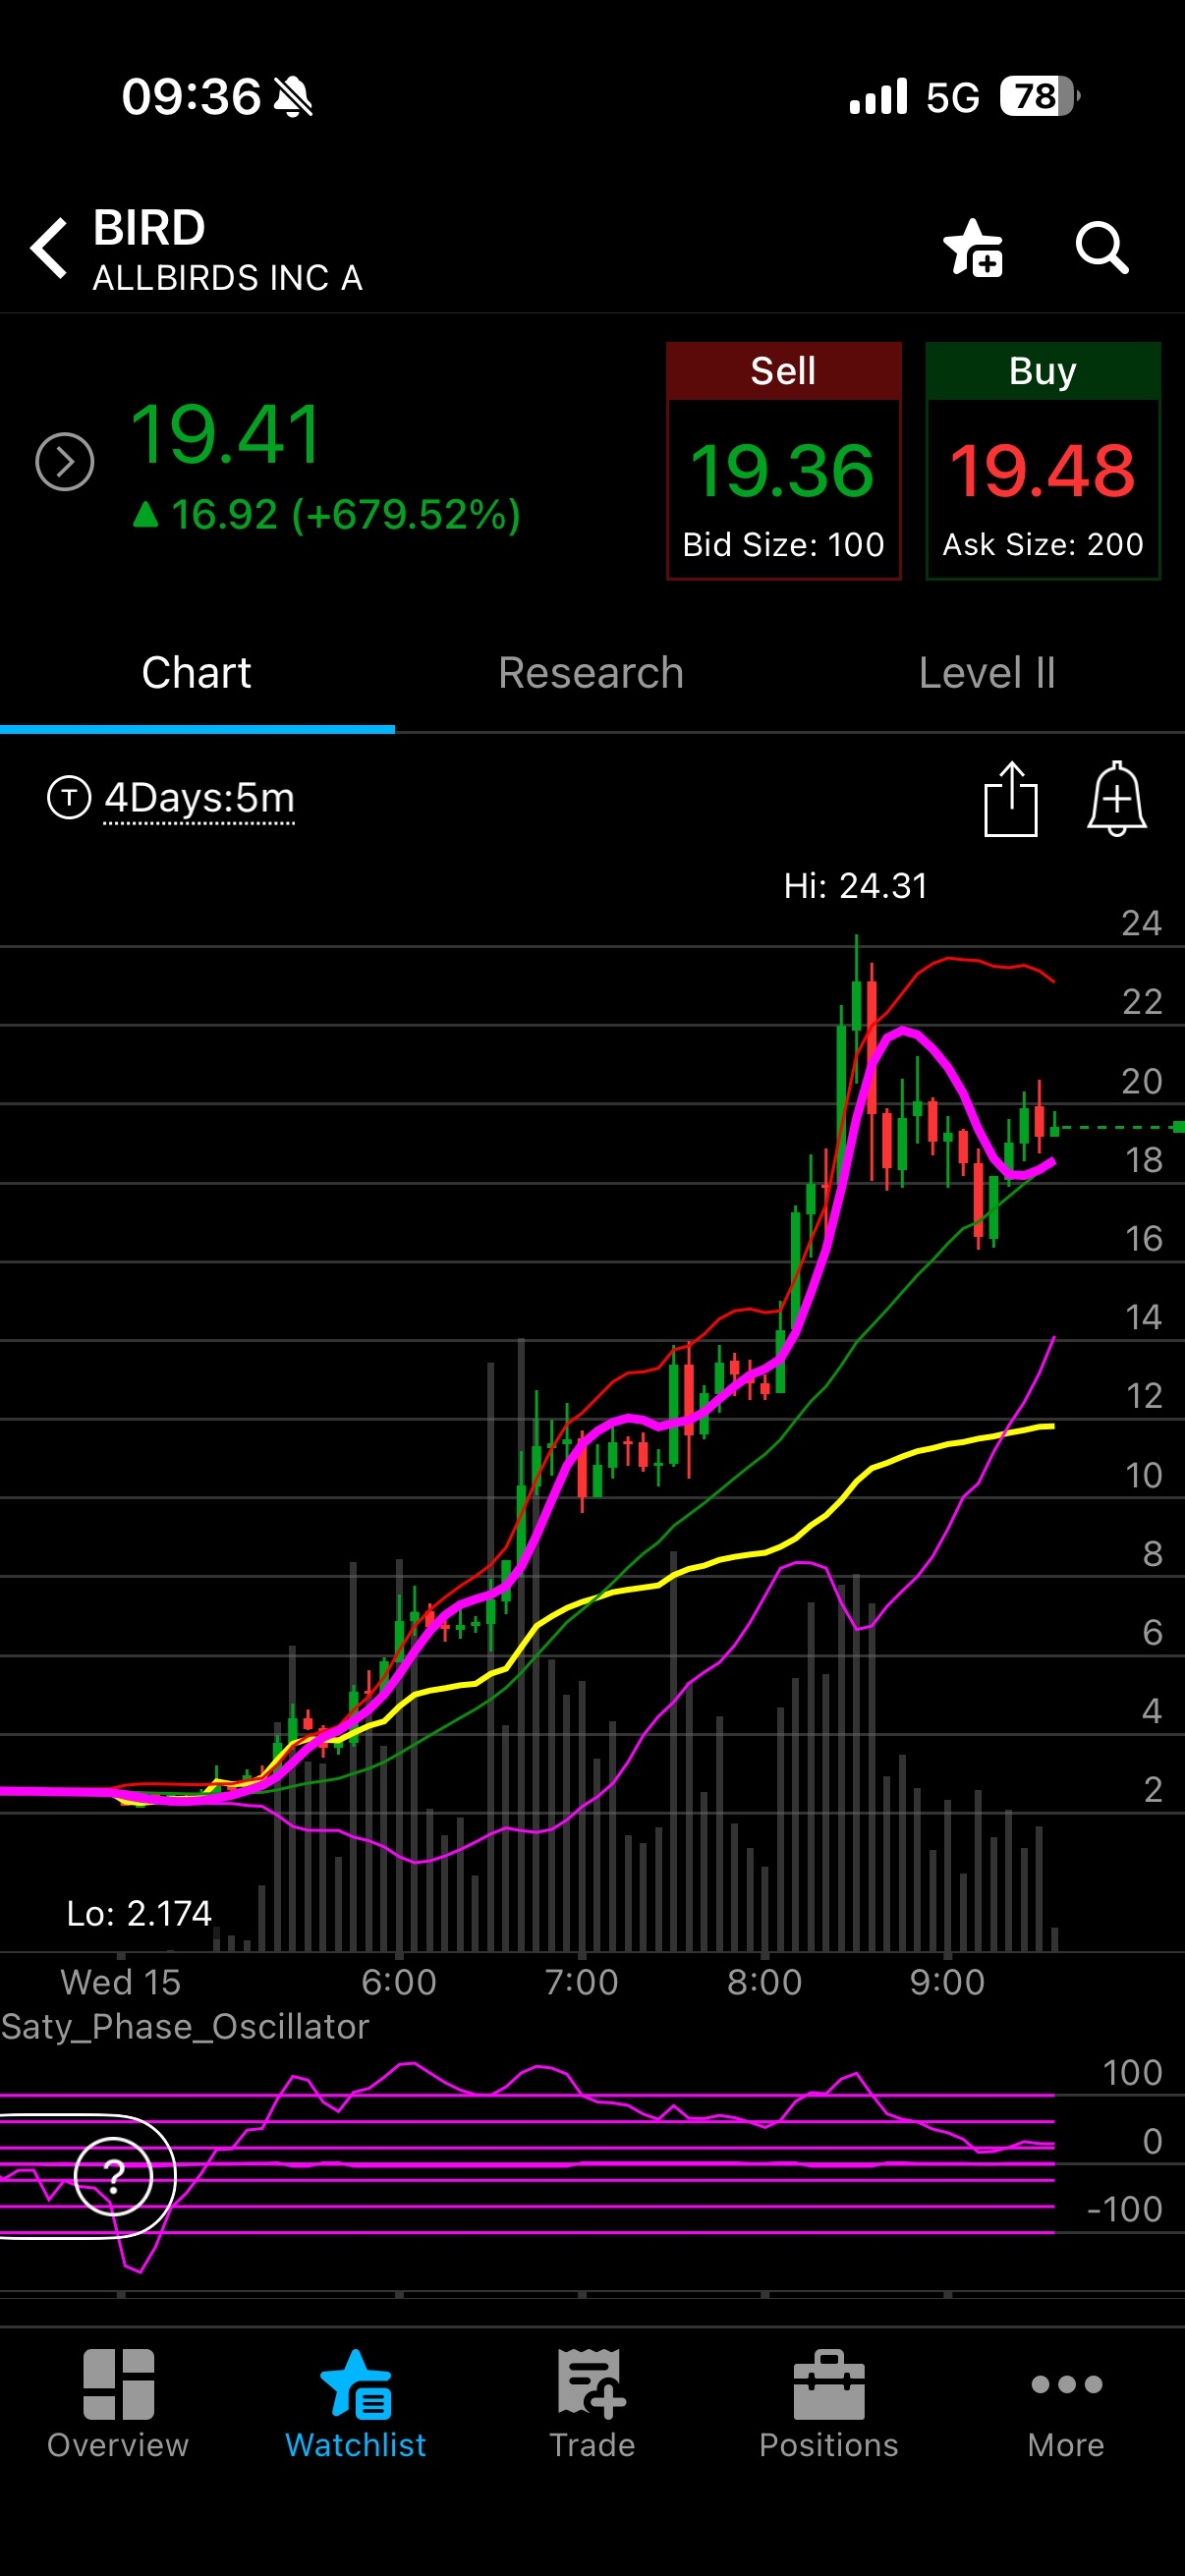Tap the last price 19.41
The height and width of the screenshot is (2576, 1185).
pos(226,435)
